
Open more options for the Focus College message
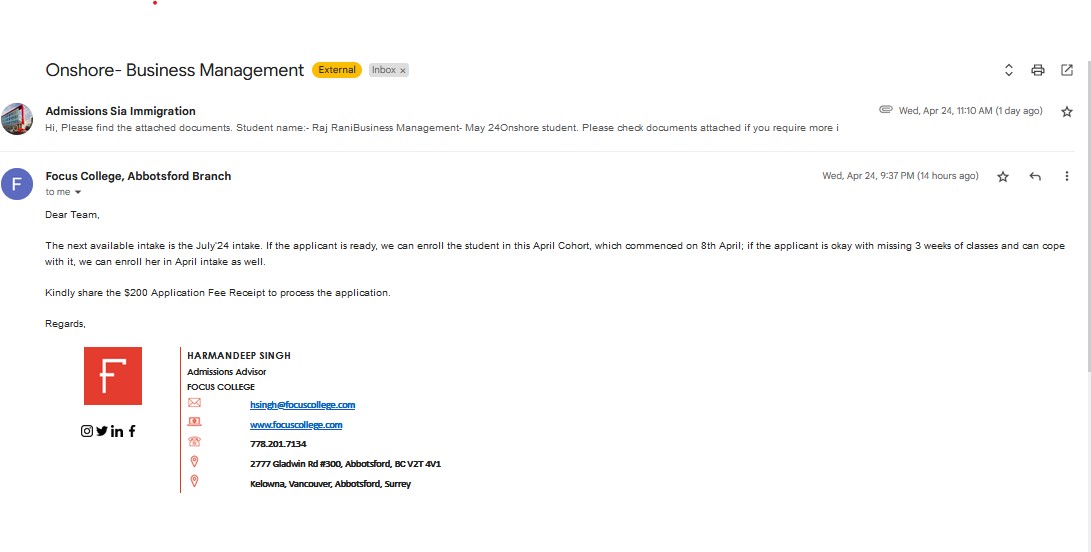click(x=1067, y=176)
